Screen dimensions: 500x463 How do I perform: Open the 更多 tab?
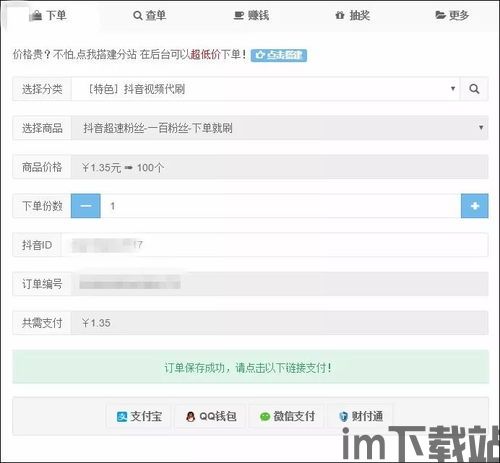click(452, 16)
